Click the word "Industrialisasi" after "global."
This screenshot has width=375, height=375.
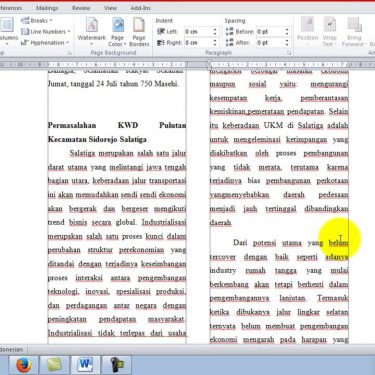coord(164,222)
